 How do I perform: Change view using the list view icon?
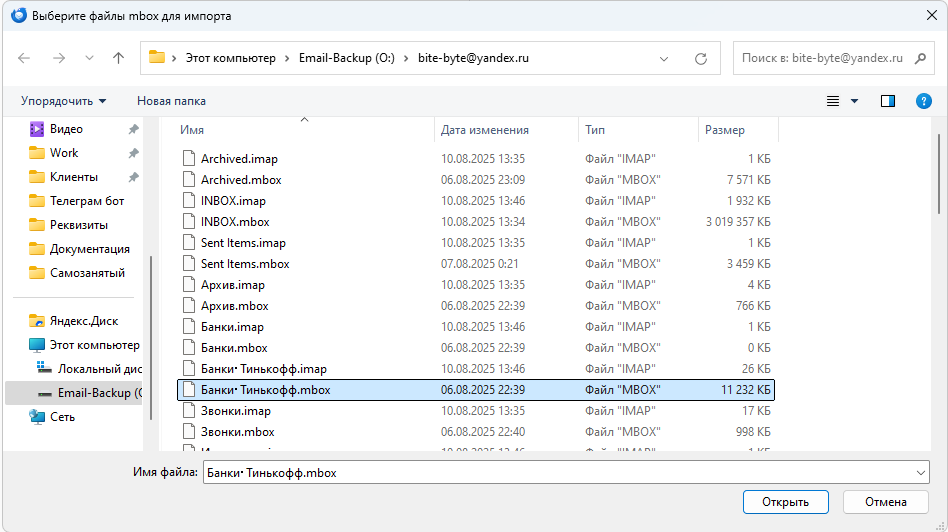point(833,101)
